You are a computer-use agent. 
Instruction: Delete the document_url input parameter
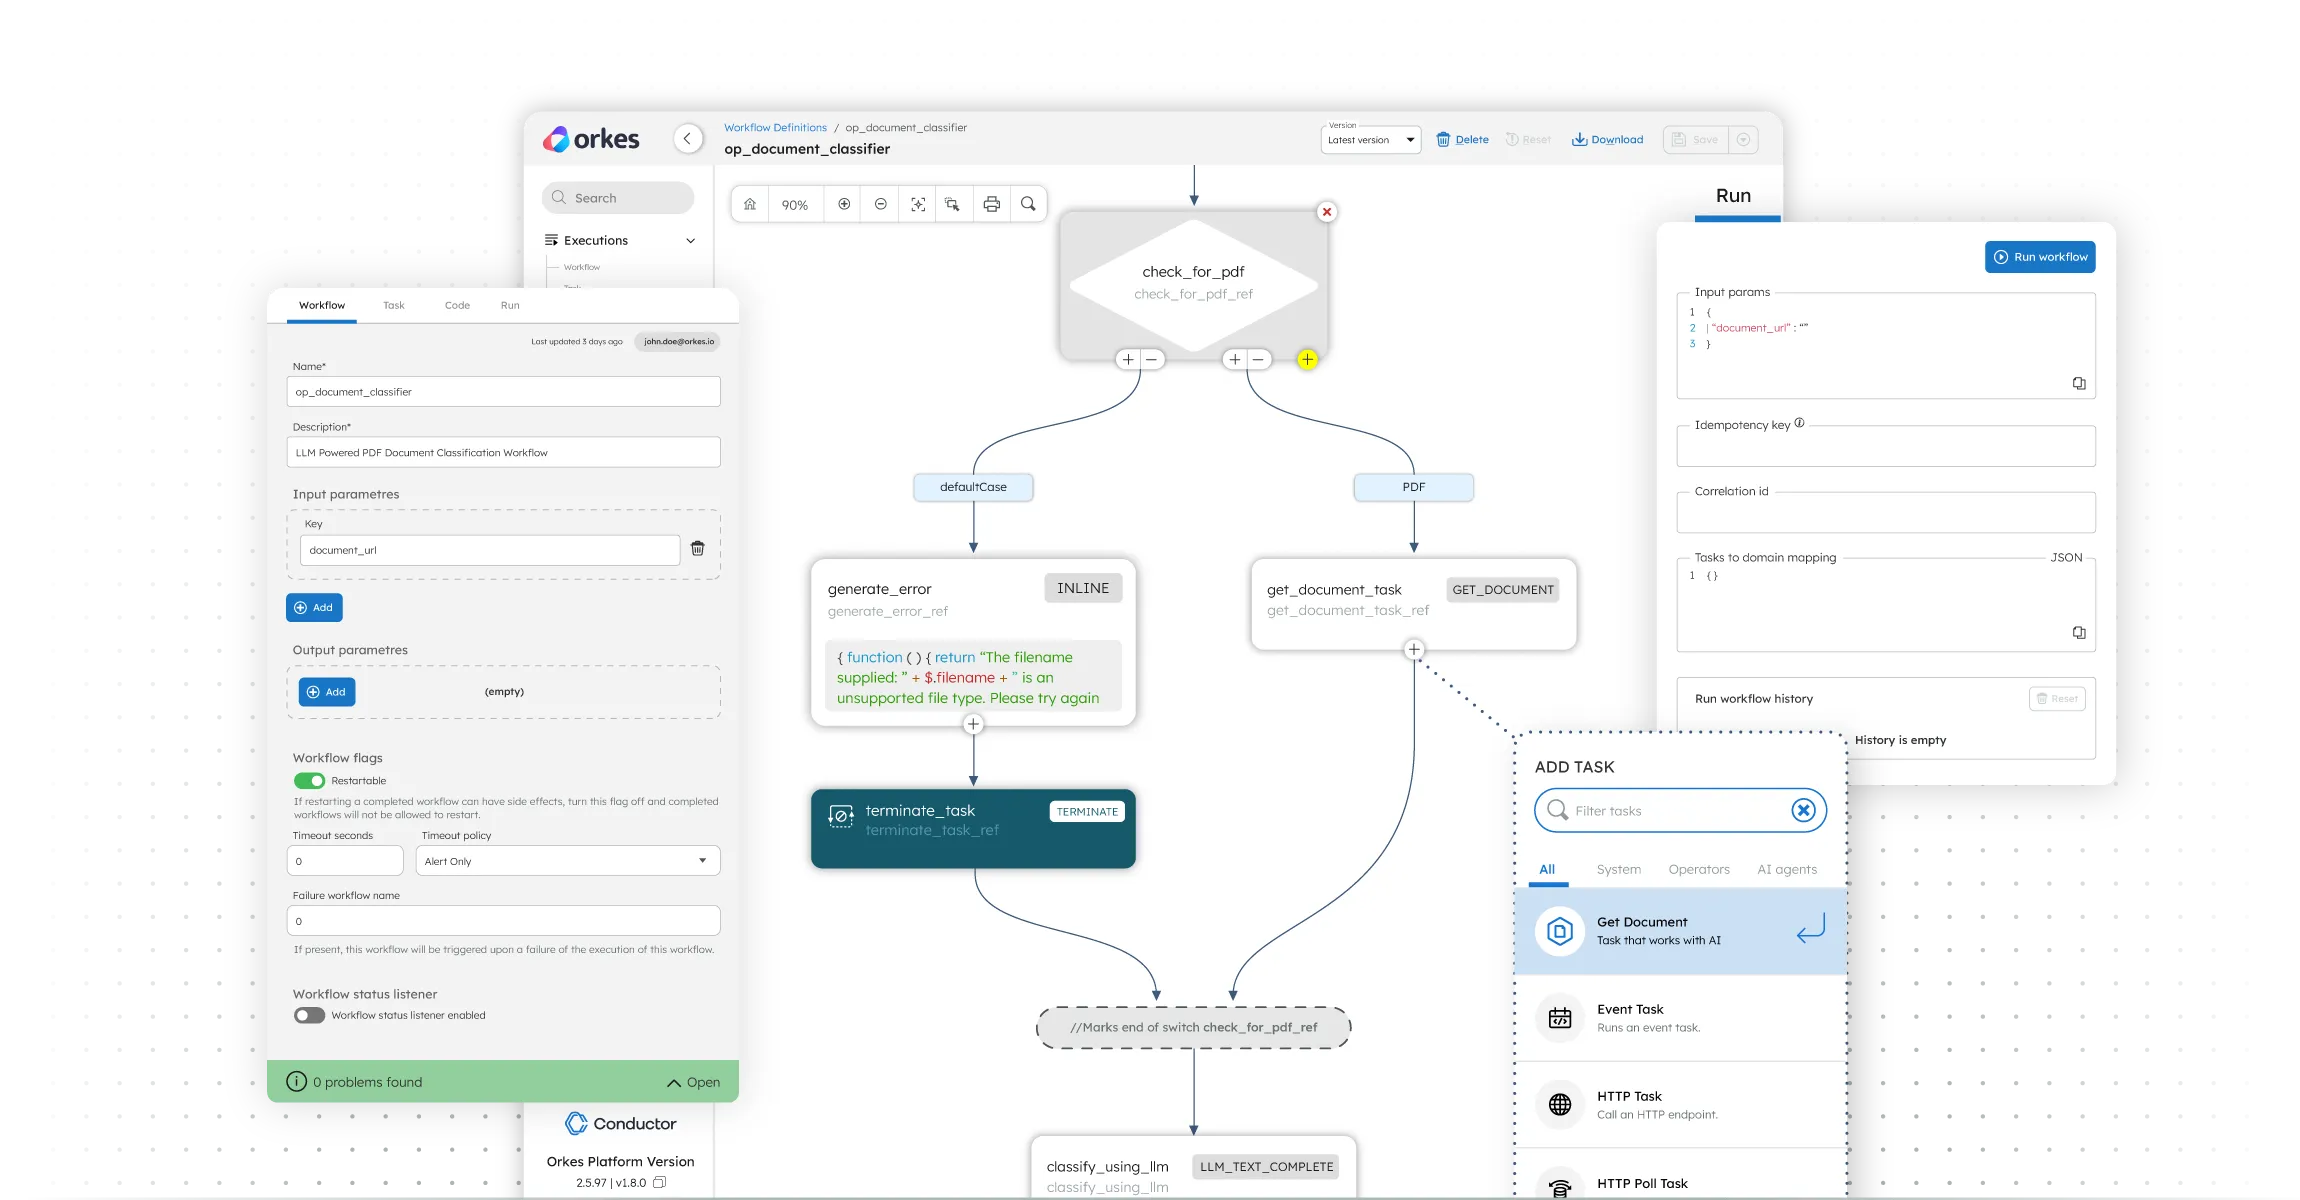point(698,549)
